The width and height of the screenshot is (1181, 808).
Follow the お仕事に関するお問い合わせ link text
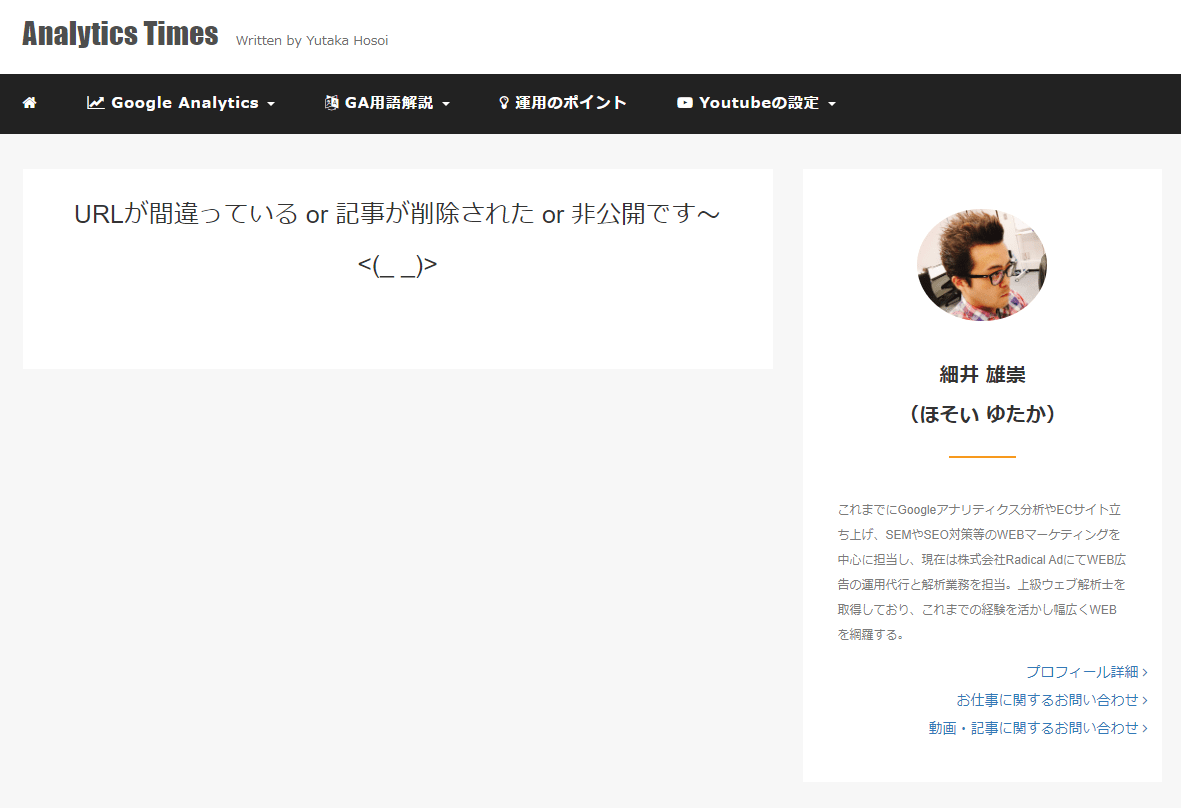(x=1047, y=700)
